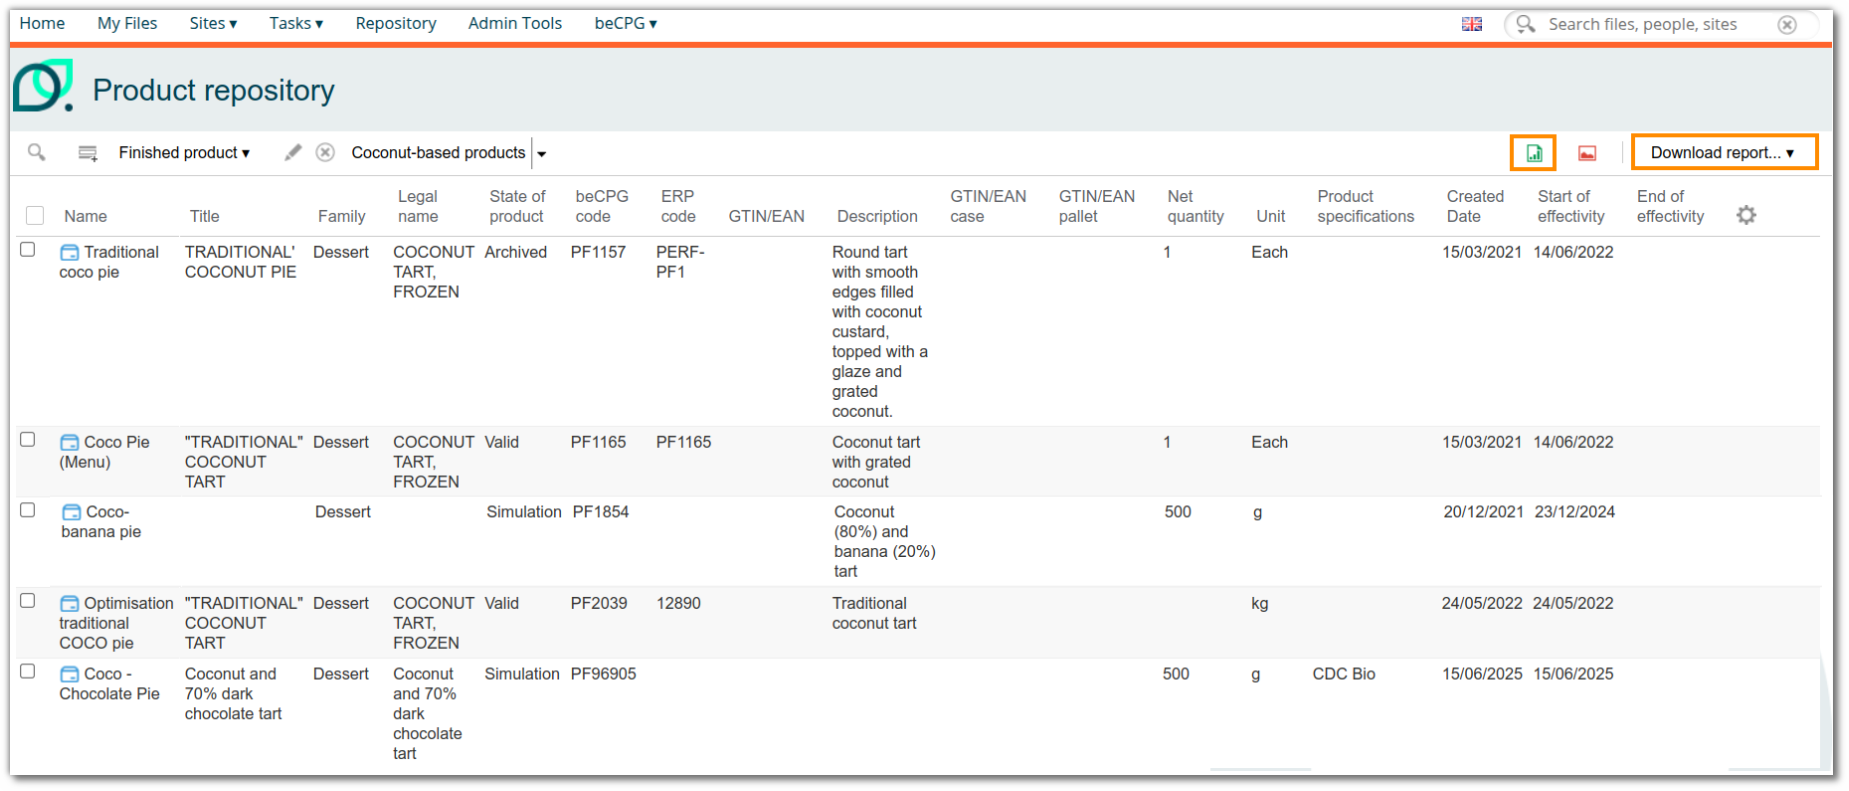Switch language using the UK flag icon

click(x=1472, y=24)
